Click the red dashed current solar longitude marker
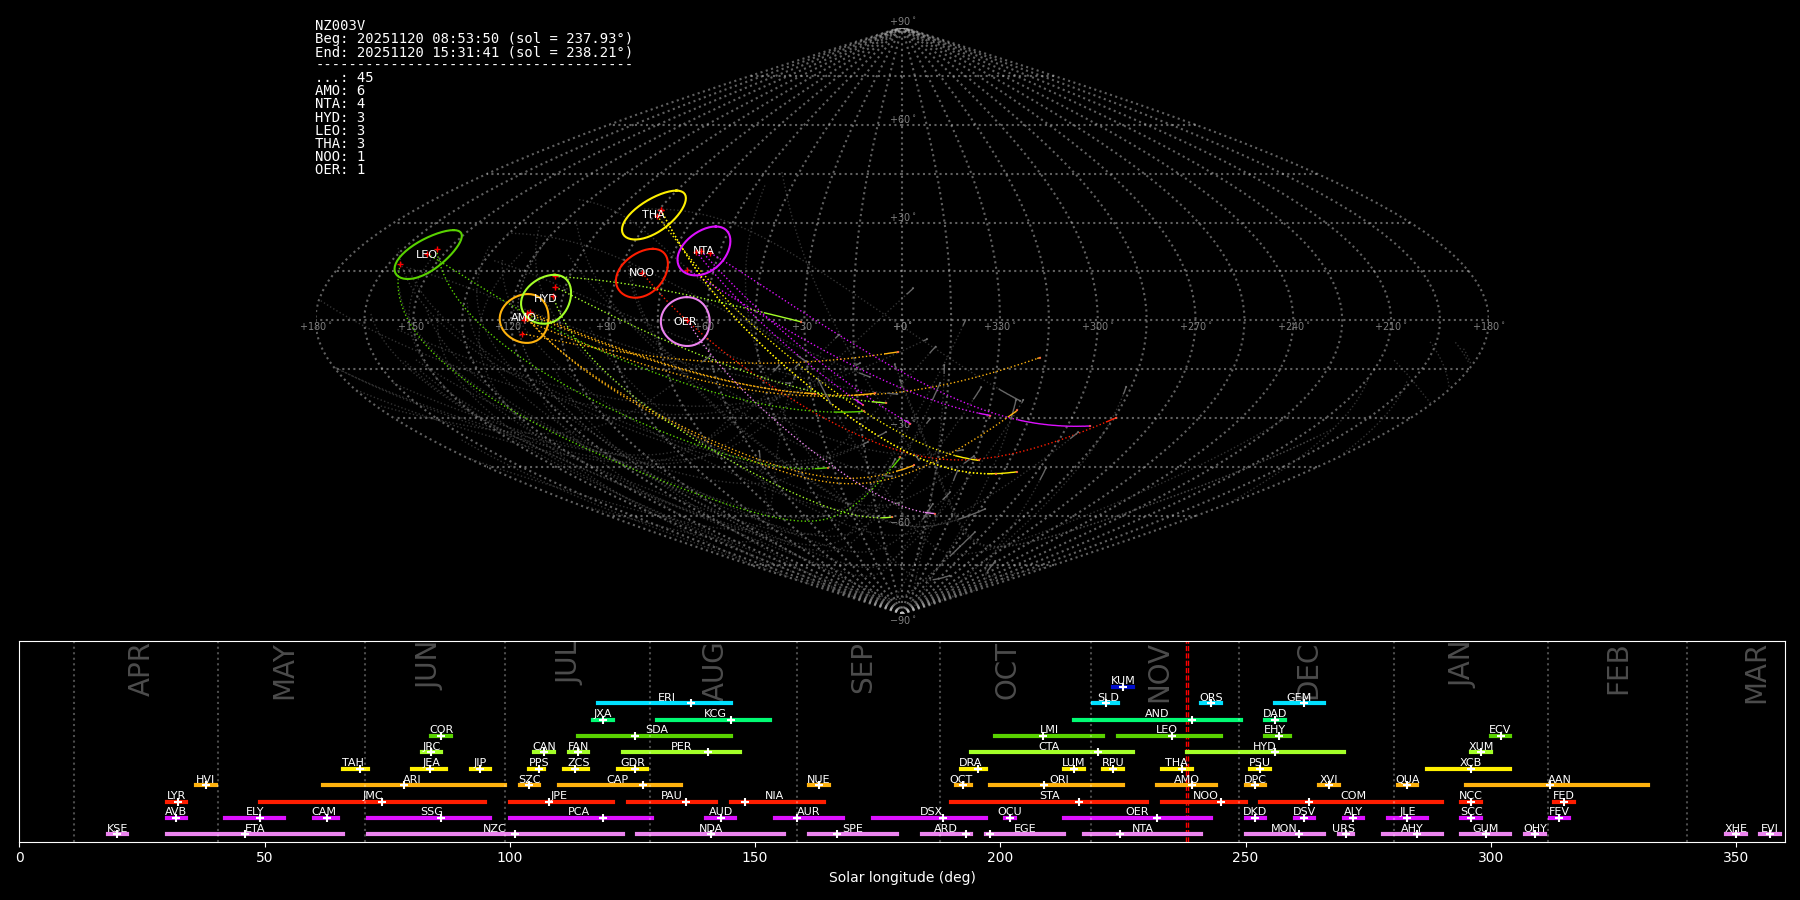 1187,741
